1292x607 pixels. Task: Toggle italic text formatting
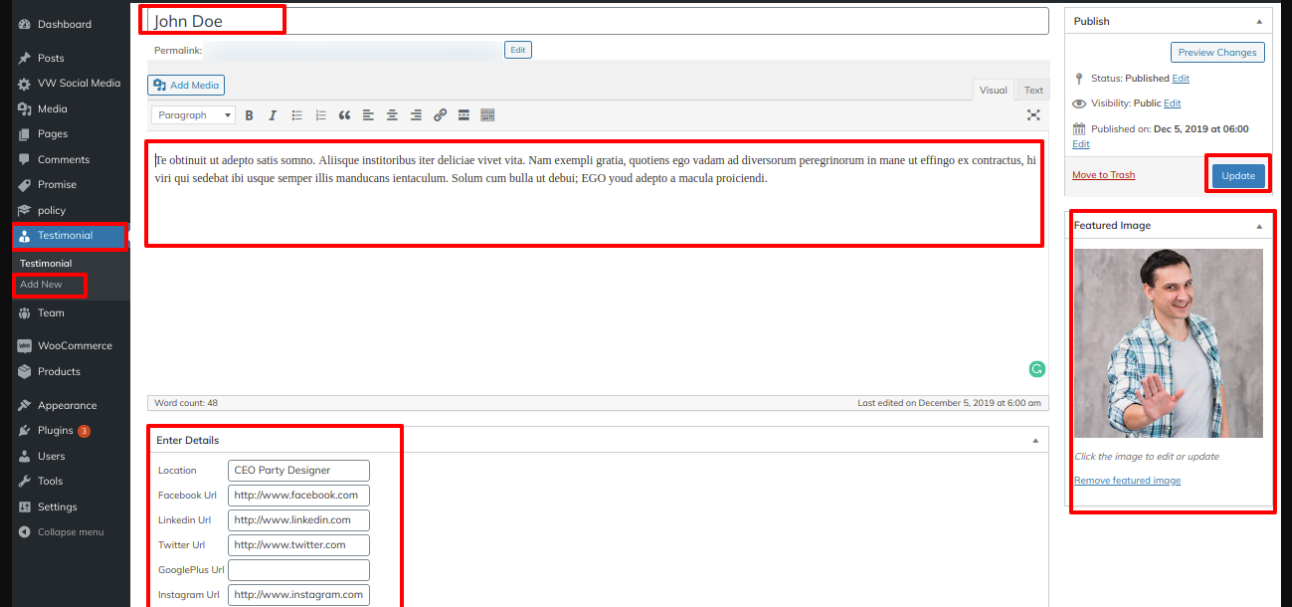tap(272, 116)
